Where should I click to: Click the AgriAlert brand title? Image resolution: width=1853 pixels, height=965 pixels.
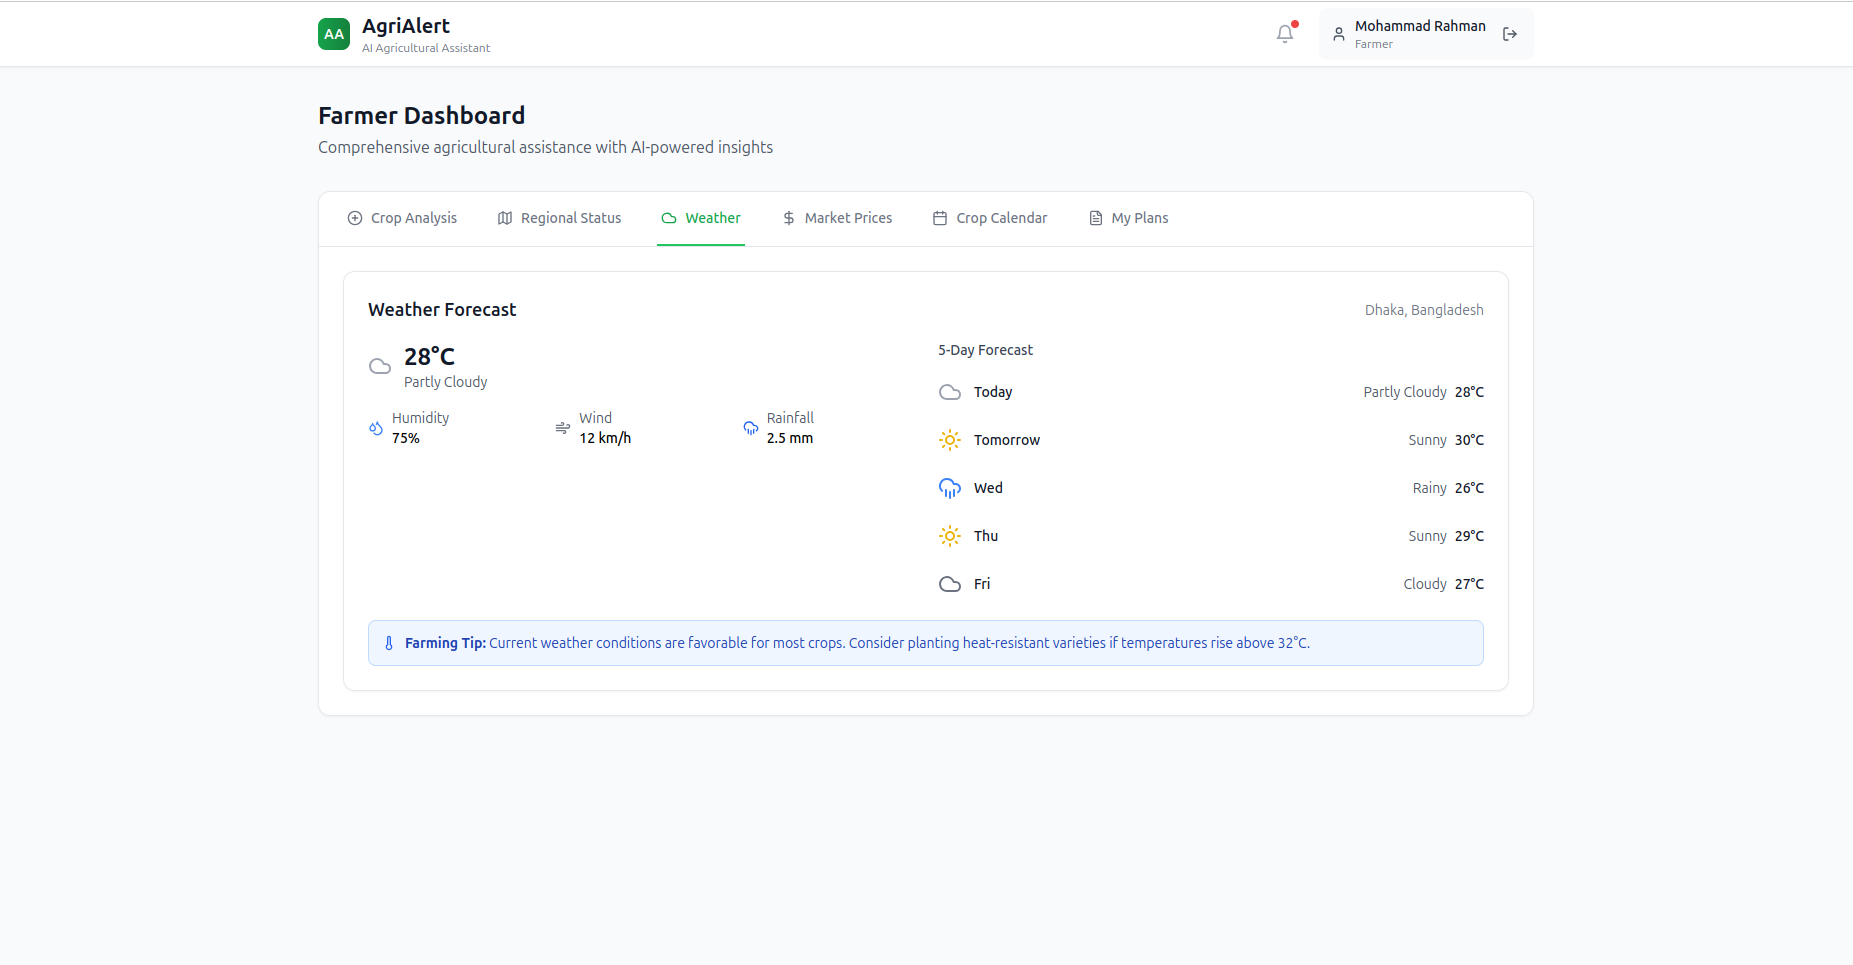coord(406,26)
